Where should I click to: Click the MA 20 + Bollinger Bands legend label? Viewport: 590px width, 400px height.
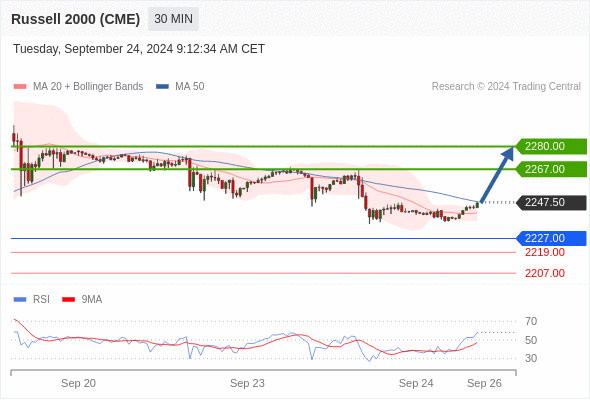(x=88, y=87)
